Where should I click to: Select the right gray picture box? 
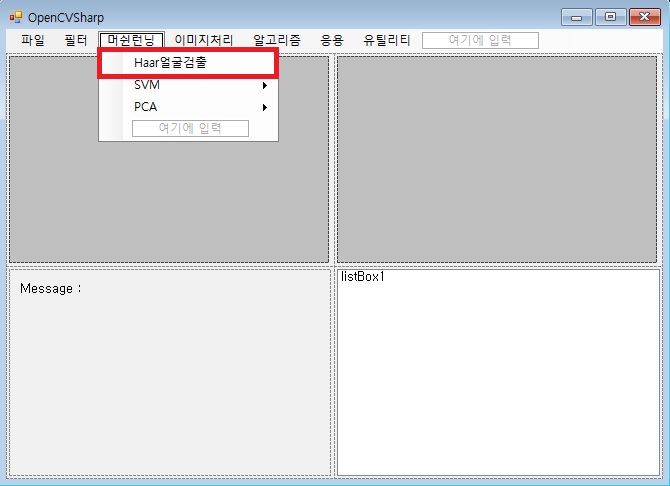point(497,159)
